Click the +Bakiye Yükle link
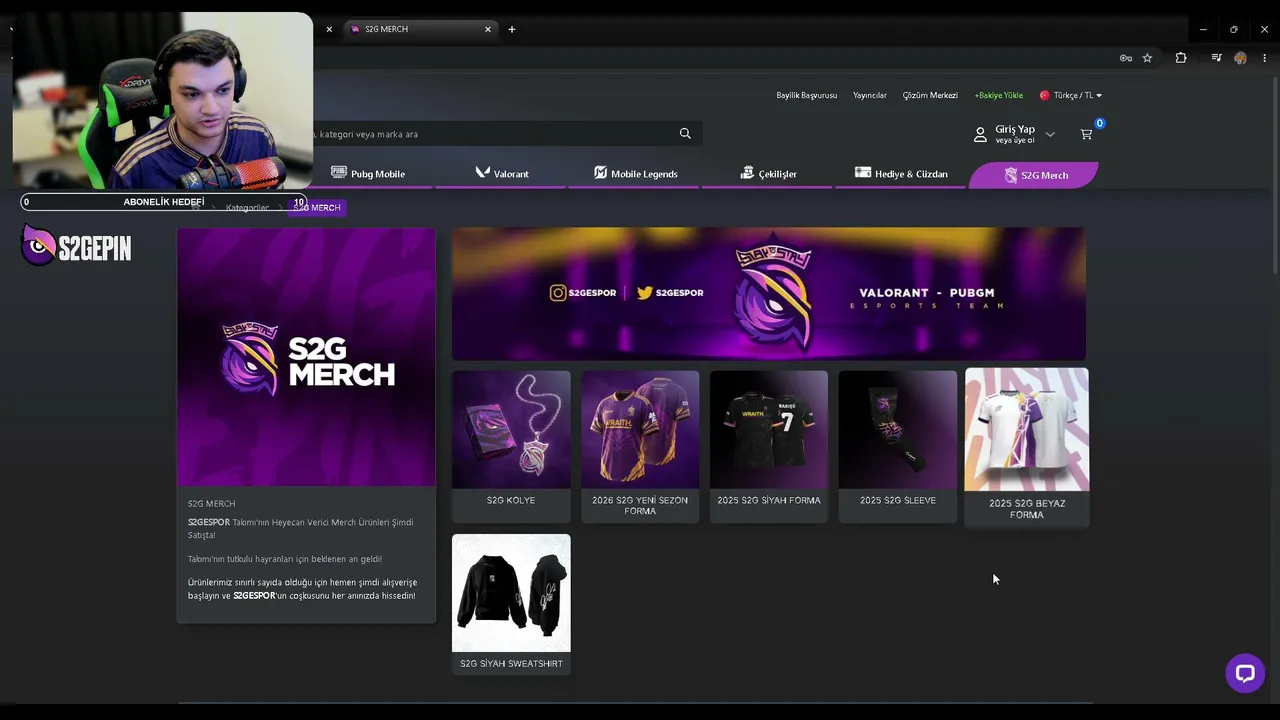Screen dimensions: 1280x720 pyautogui.click(x=999, y=95)
